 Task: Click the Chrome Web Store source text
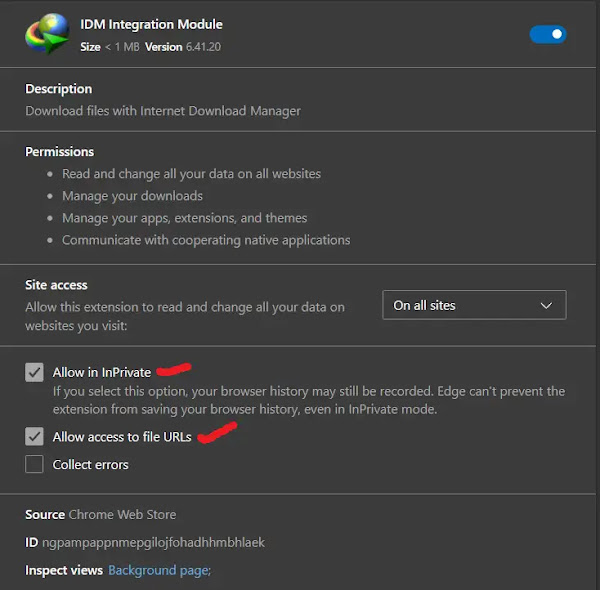click(x=122, y=514)
